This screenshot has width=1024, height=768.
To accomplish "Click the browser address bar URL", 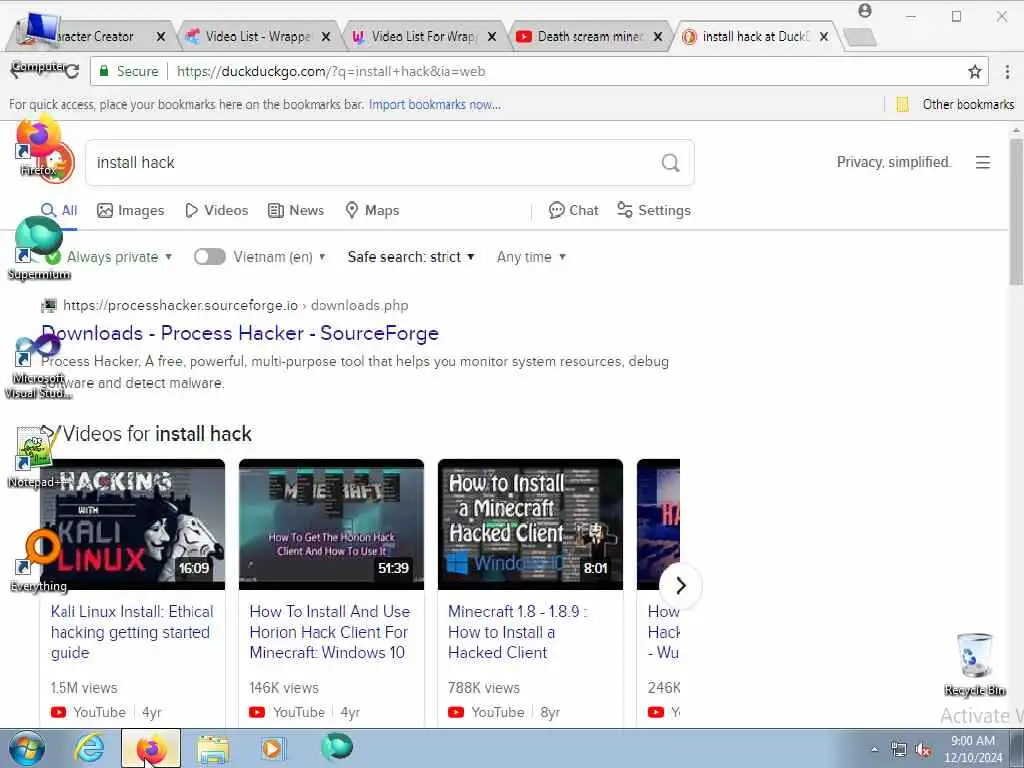I will coord(330,71).
